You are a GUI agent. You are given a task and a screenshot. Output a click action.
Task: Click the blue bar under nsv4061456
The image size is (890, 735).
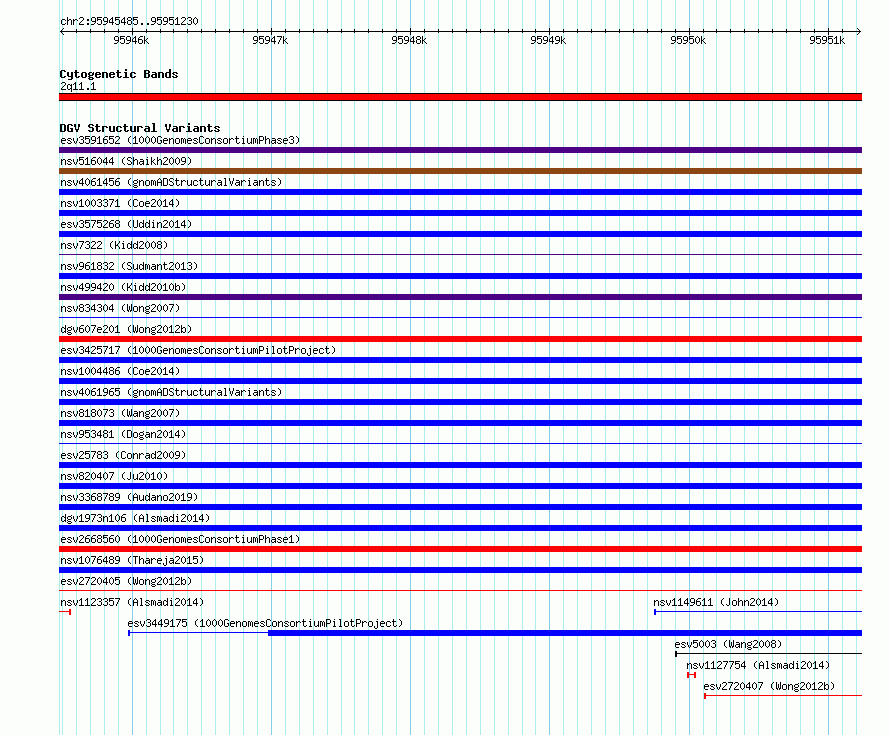pyautogui.click(x=460, y=192)
